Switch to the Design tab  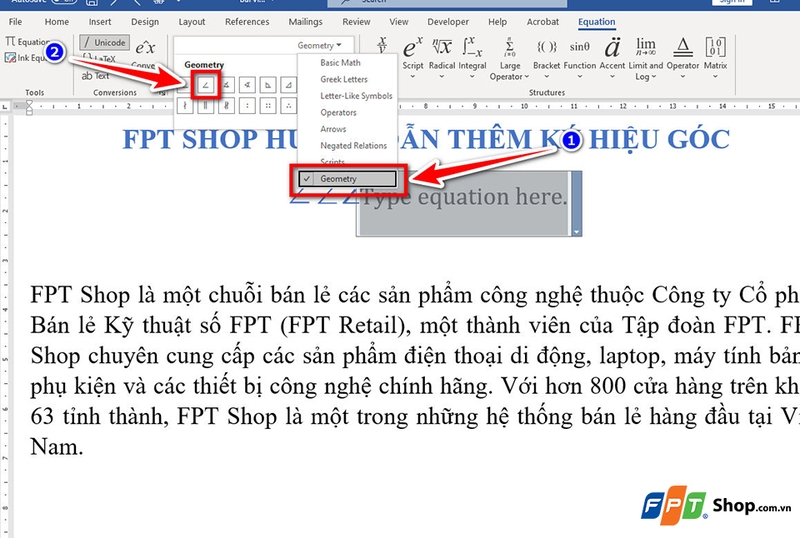point(145,21)
